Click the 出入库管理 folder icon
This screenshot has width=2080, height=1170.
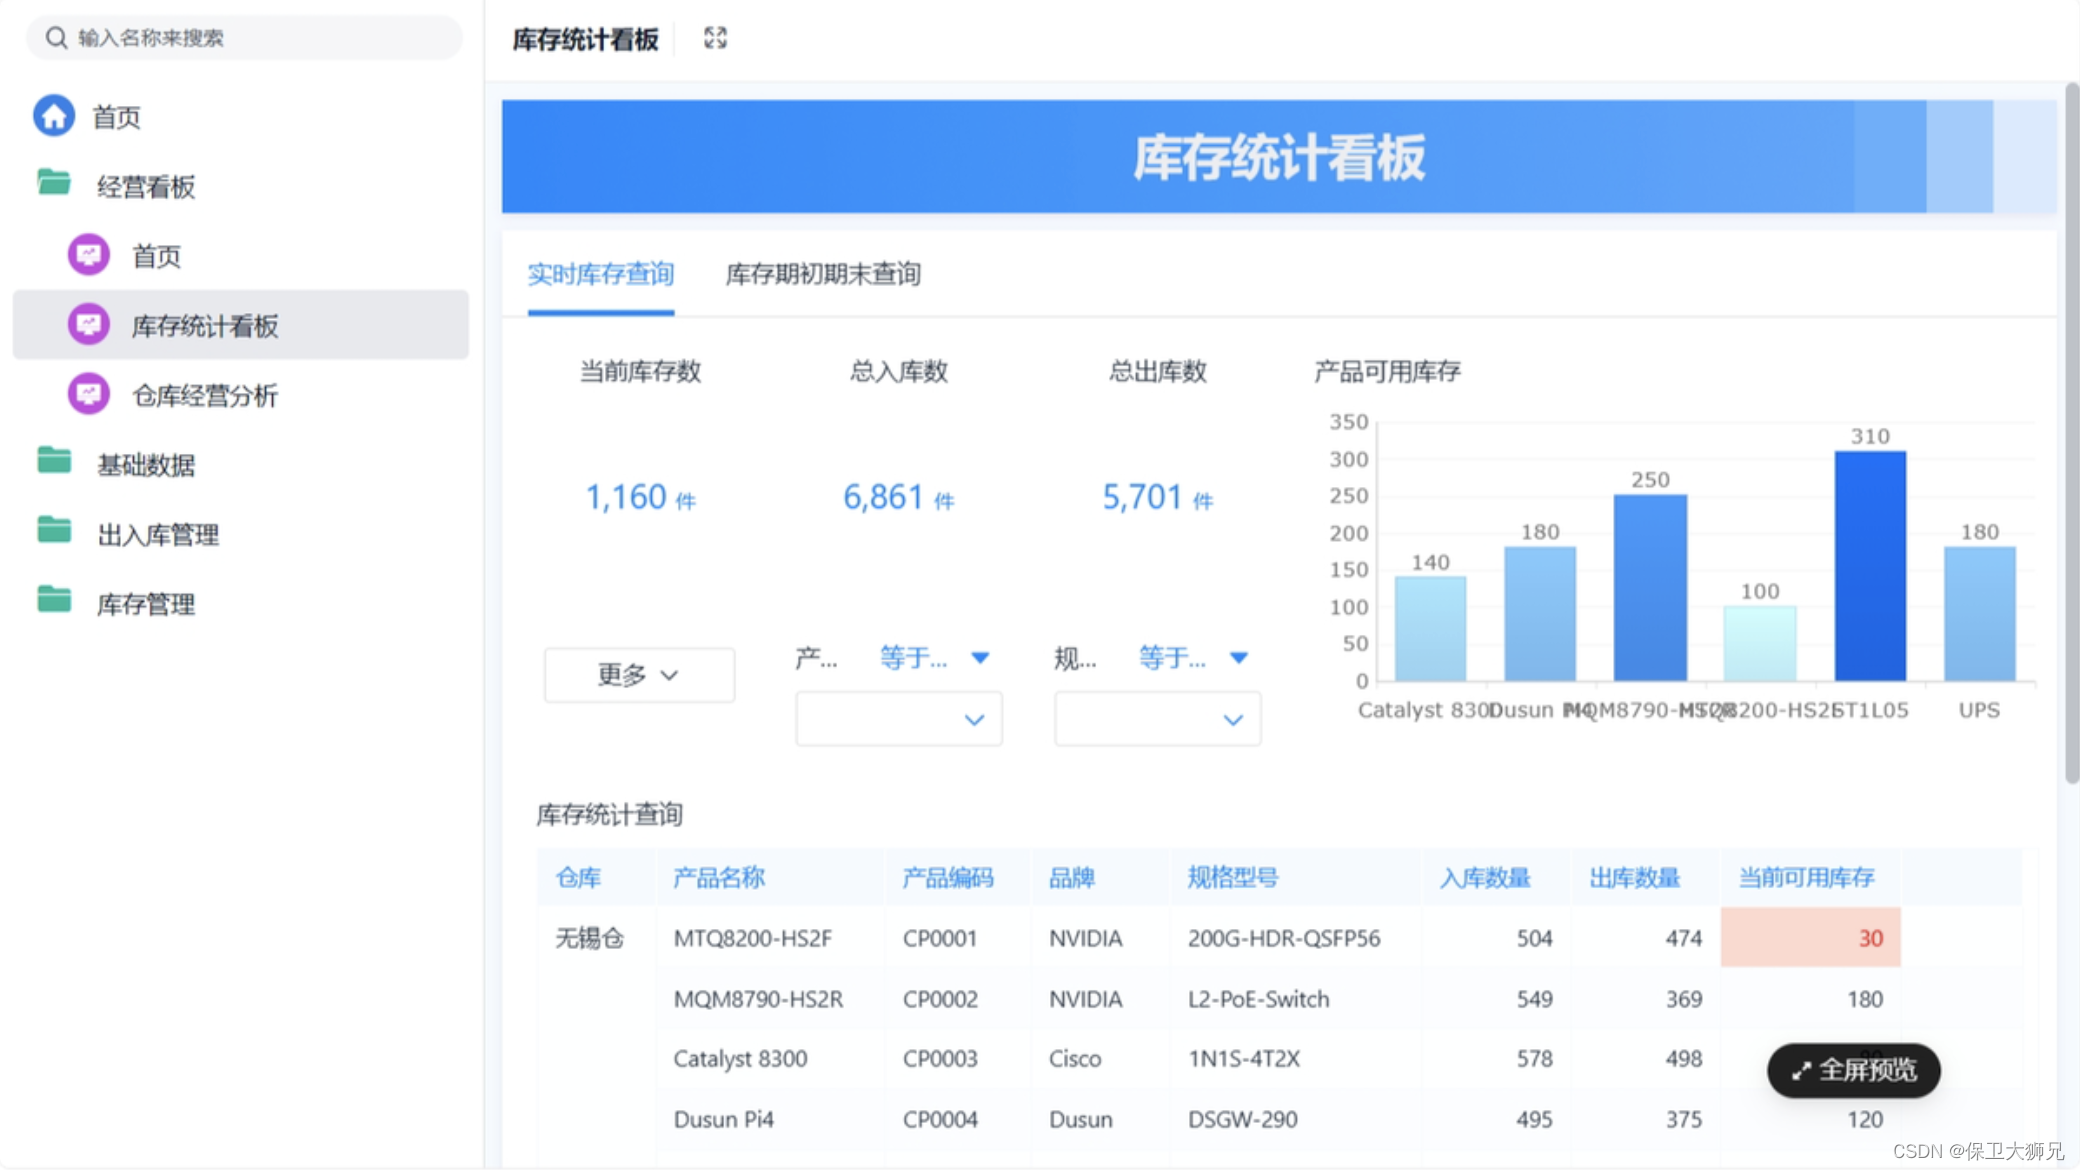click(x=54, y=532)
